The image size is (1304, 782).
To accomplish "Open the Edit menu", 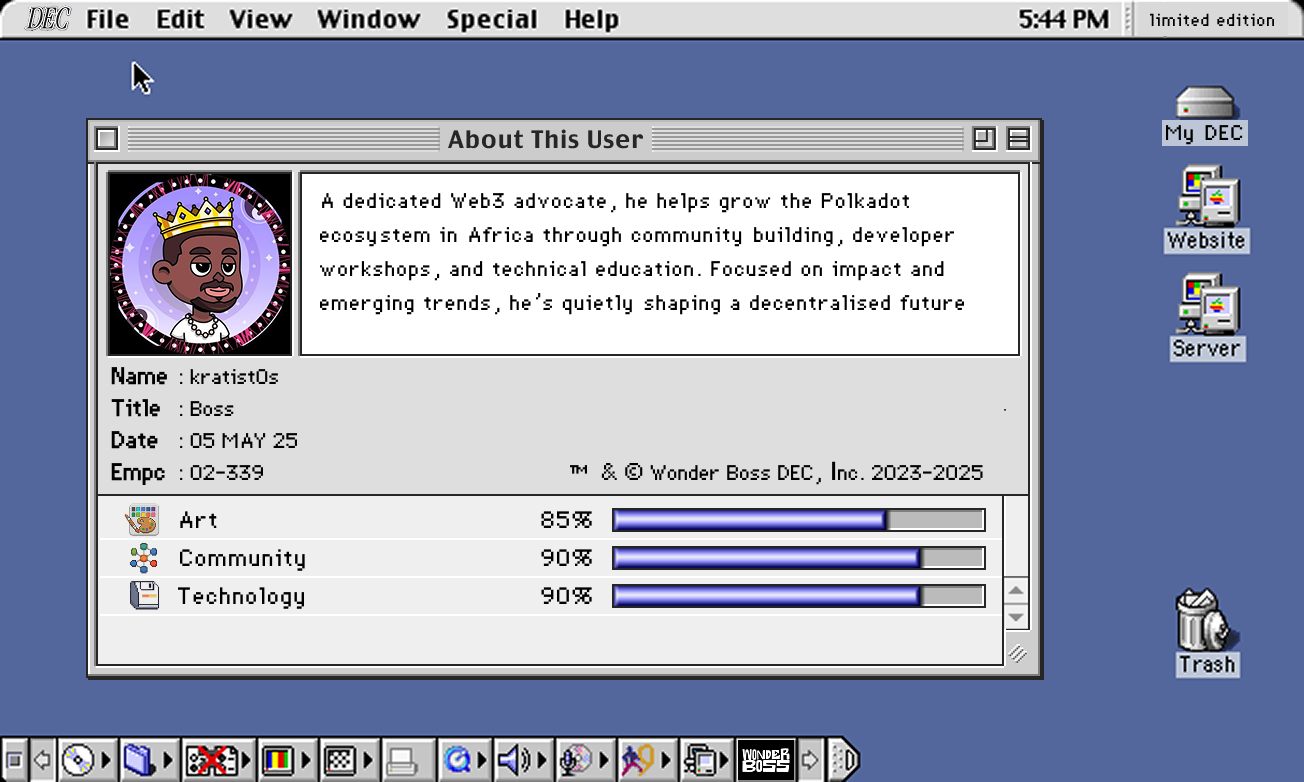I will pyautogui.click(x=180, y=19).
